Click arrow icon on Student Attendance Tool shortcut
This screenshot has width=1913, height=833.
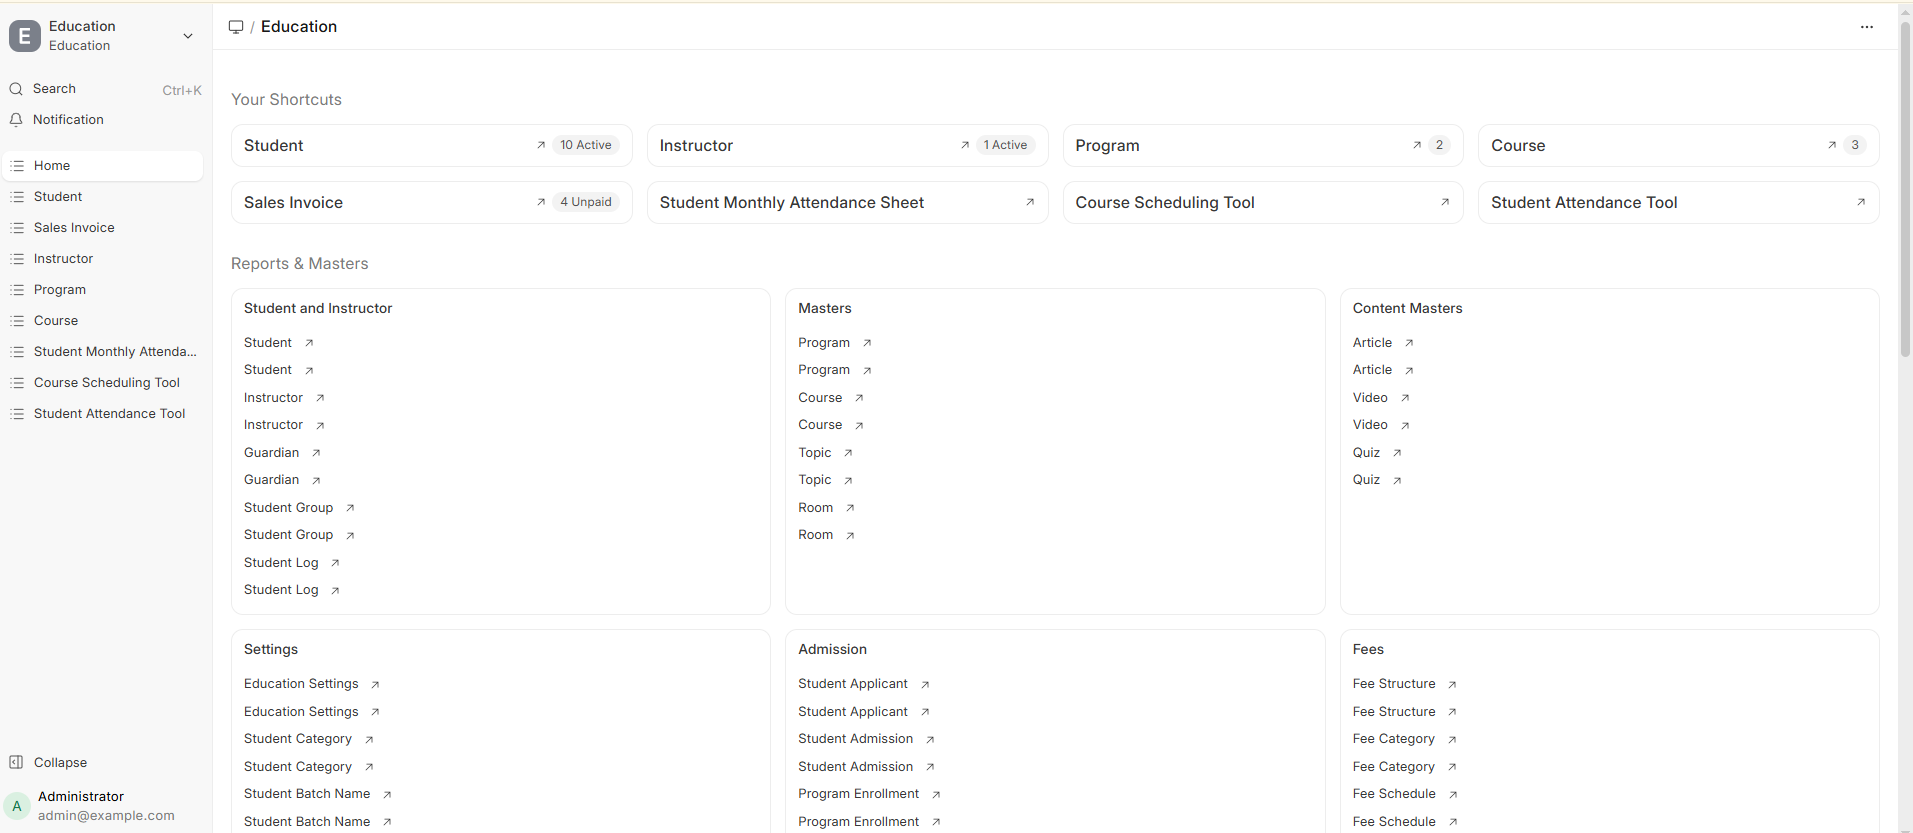coord(1860,202)
